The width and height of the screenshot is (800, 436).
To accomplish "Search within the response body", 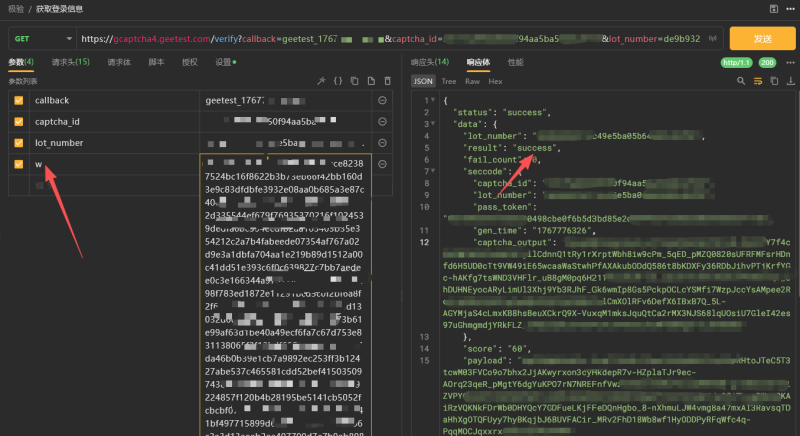I will 739,80.
